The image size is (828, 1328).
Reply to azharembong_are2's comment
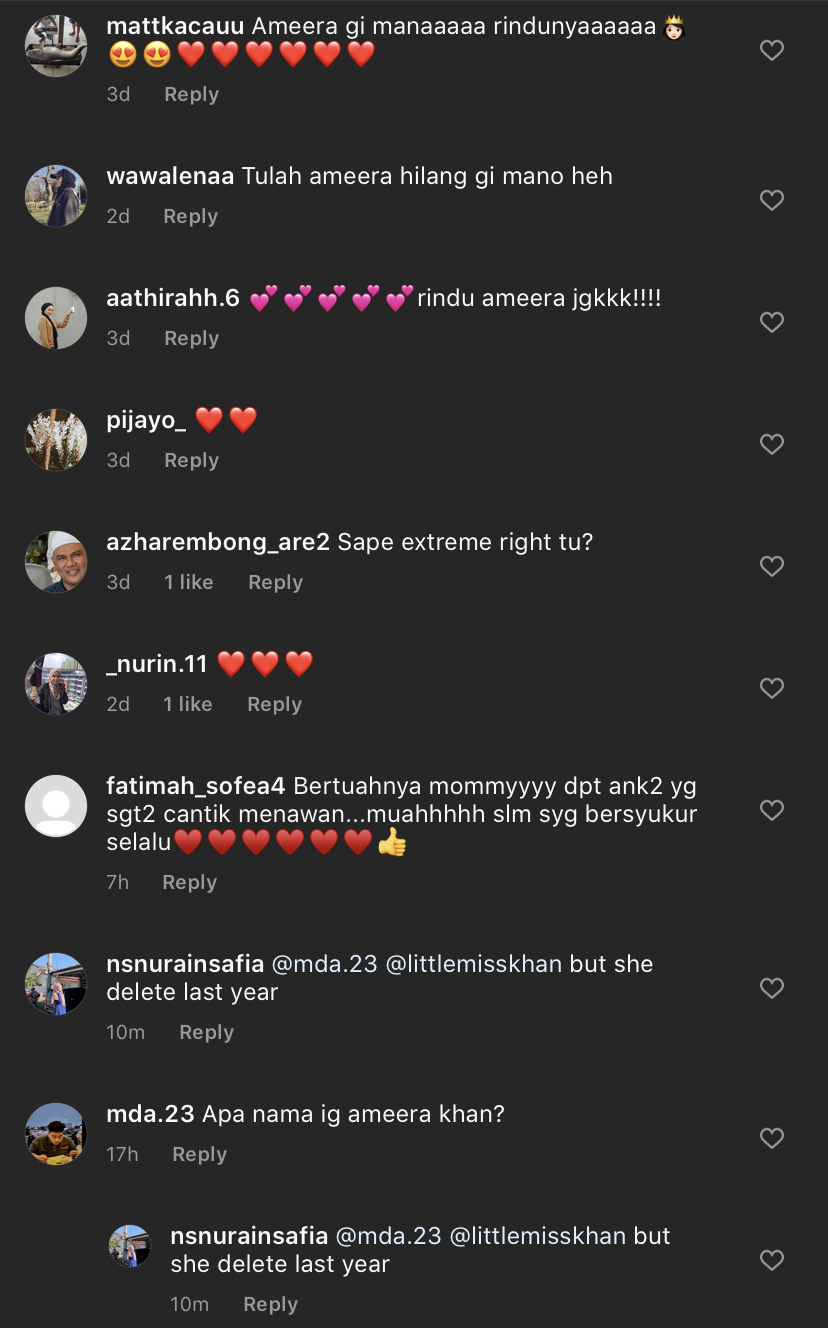(275, 583)
